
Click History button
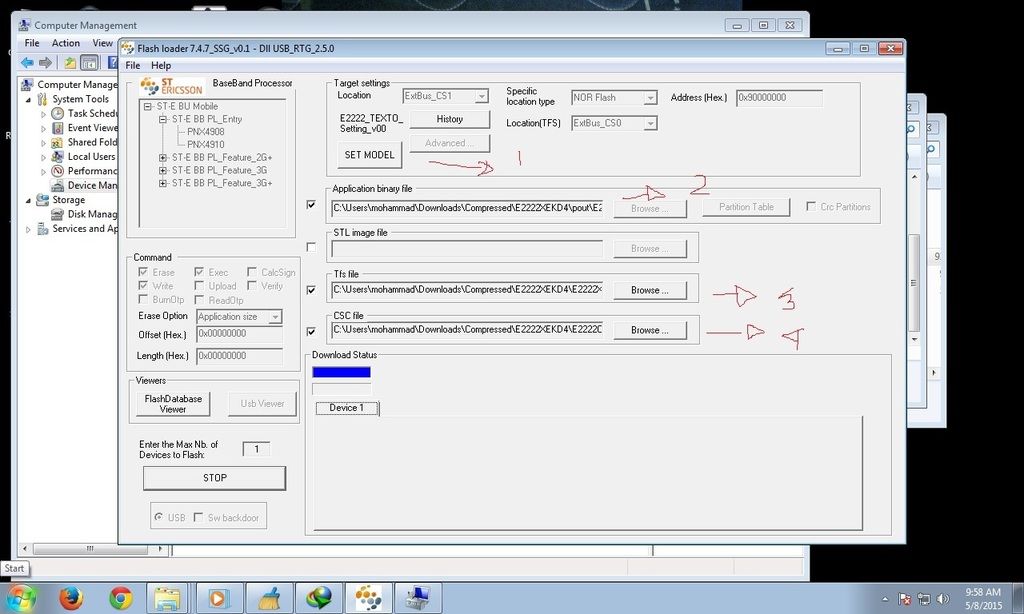click(449, 119)
